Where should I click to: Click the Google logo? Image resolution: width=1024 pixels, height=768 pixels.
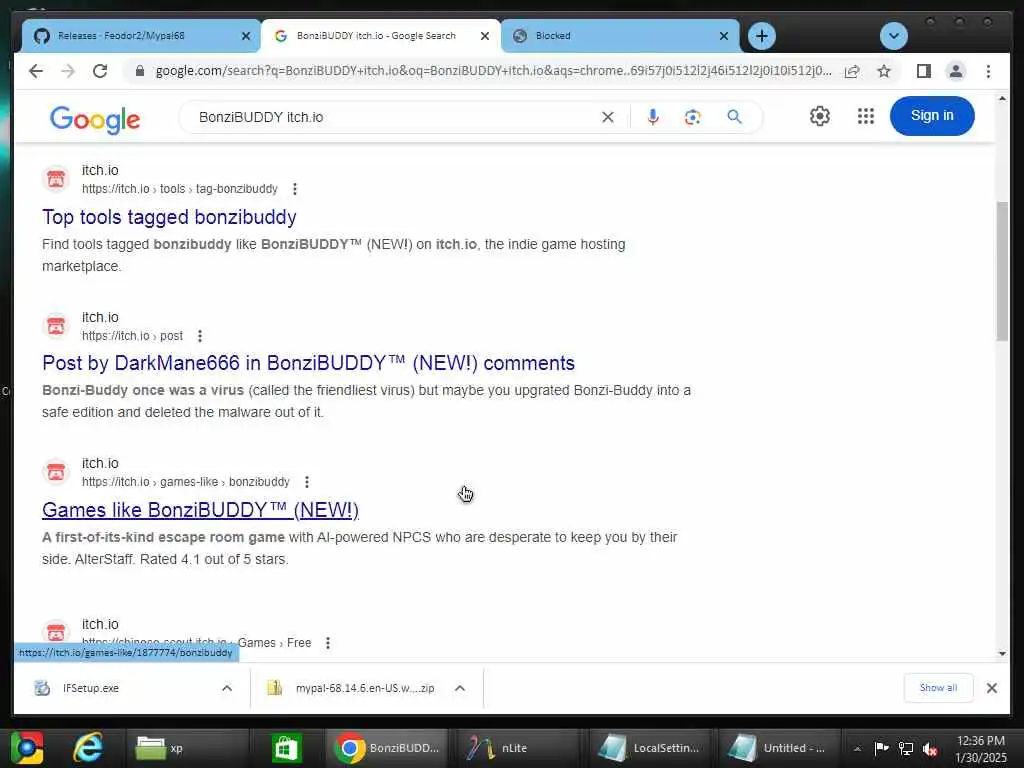tap(95, 119)
